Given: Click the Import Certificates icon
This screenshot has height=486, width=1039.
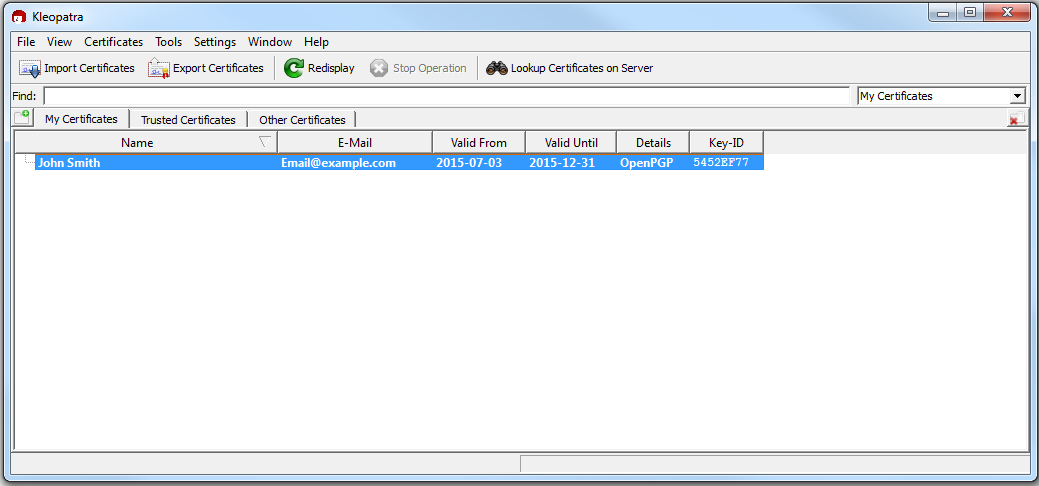Looking at the screenshot, I should [30, 68].
